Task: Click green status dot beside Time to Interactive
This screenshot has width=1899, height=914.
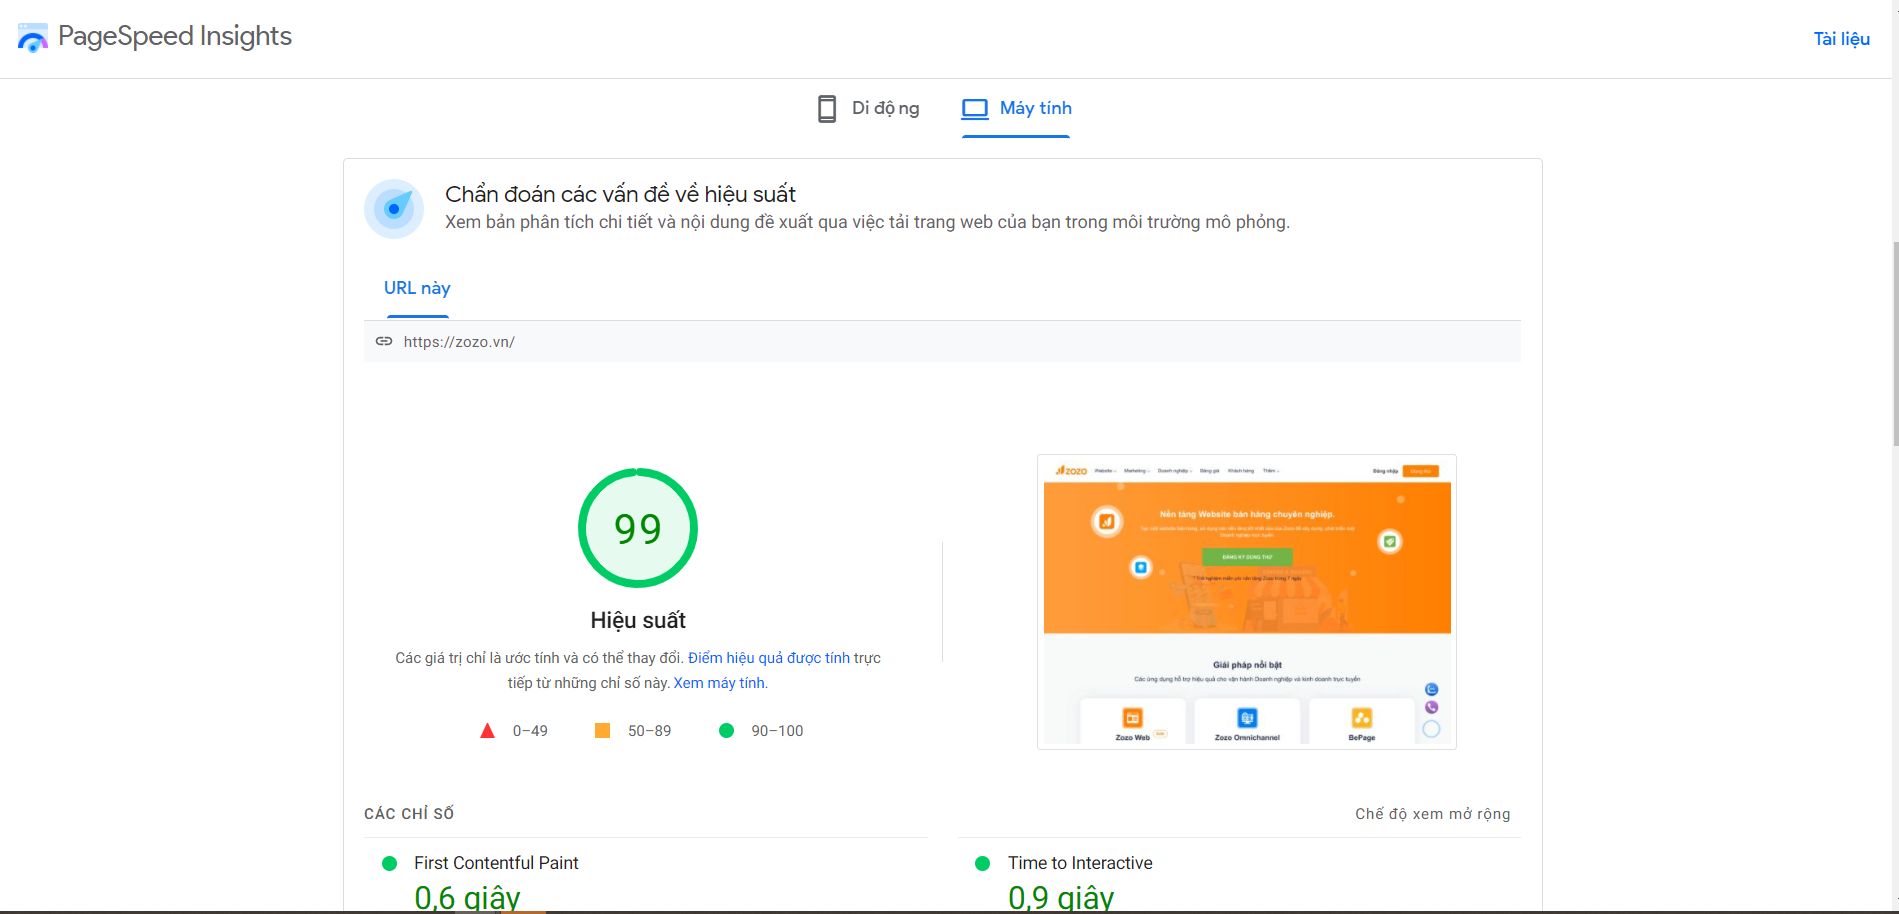Action: 983,863
